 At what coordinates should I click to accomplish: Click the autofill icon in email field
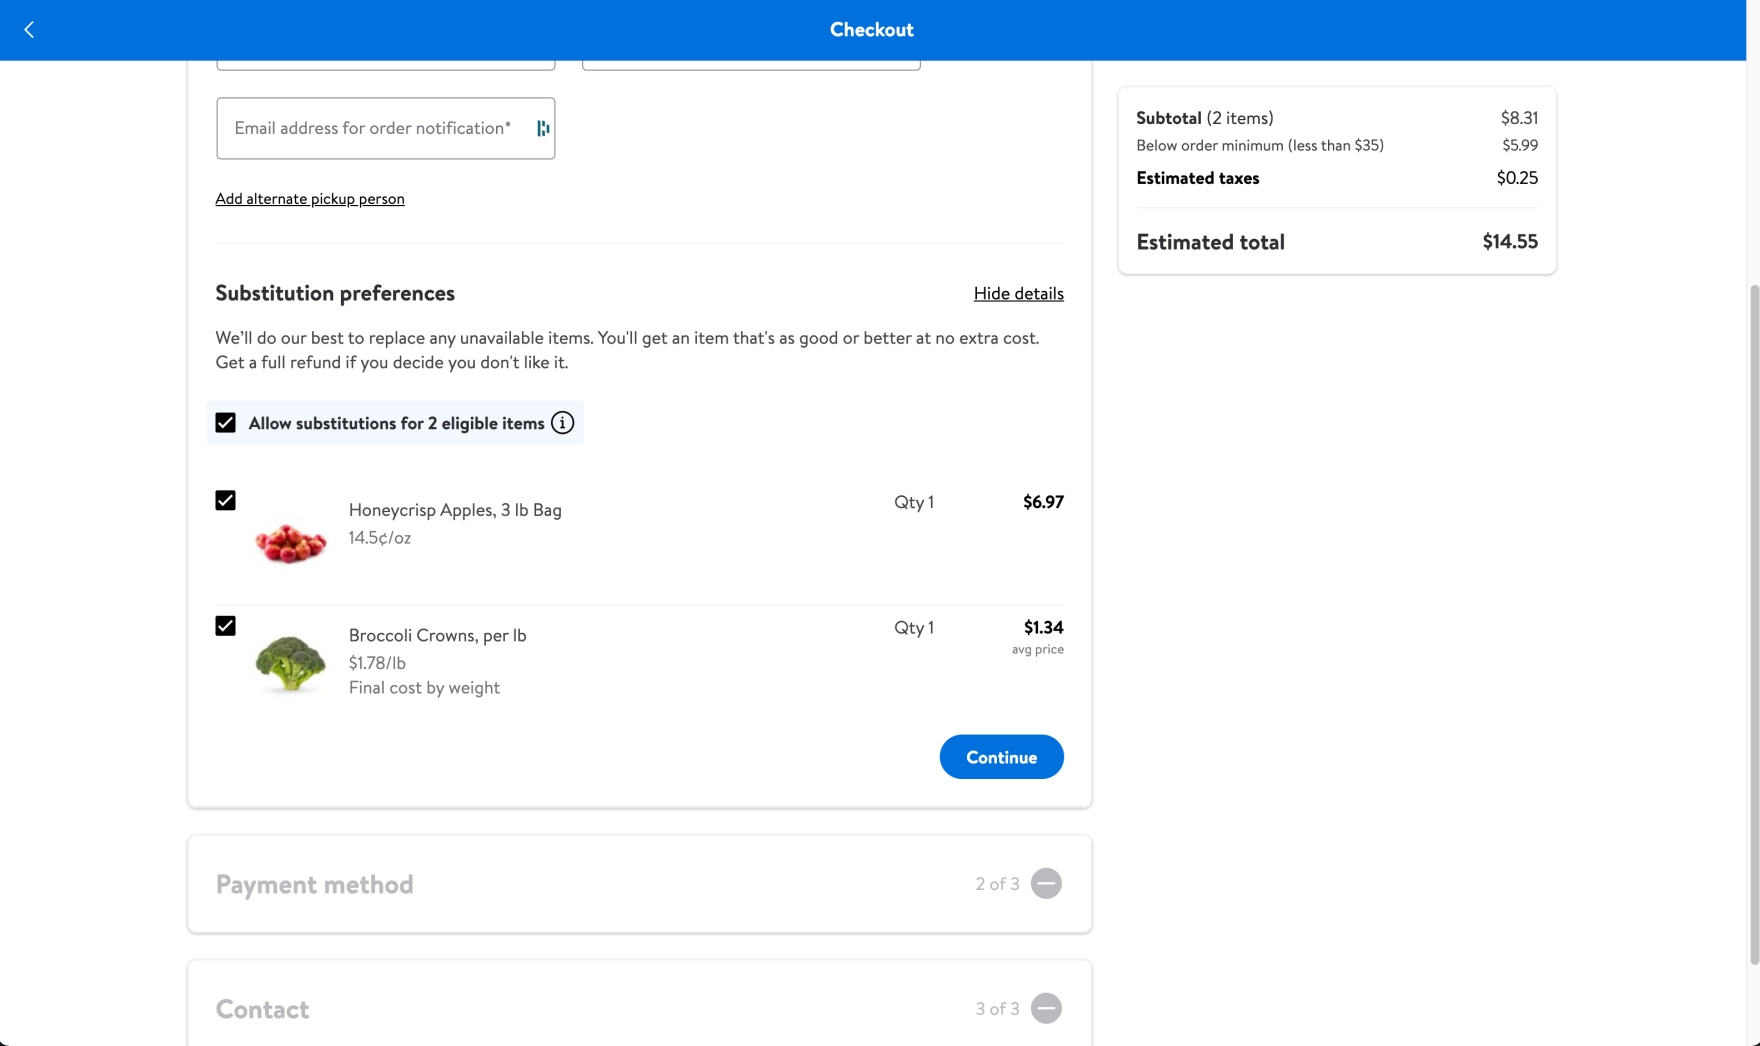point(542,128)
